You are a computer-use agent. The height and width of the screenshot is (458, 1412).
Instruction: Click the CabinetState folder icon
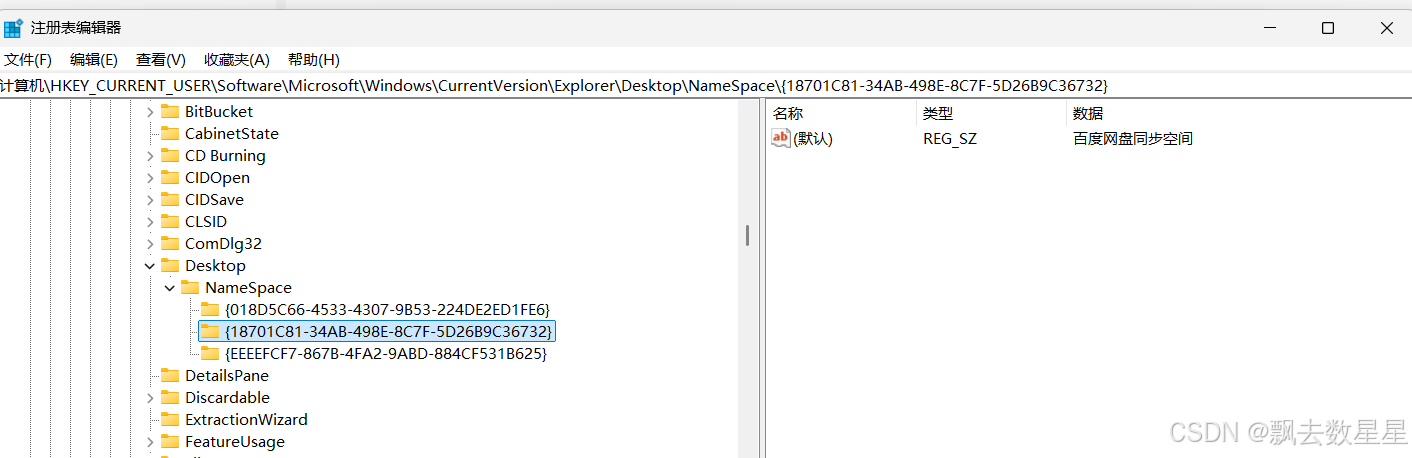pos(170,134)
